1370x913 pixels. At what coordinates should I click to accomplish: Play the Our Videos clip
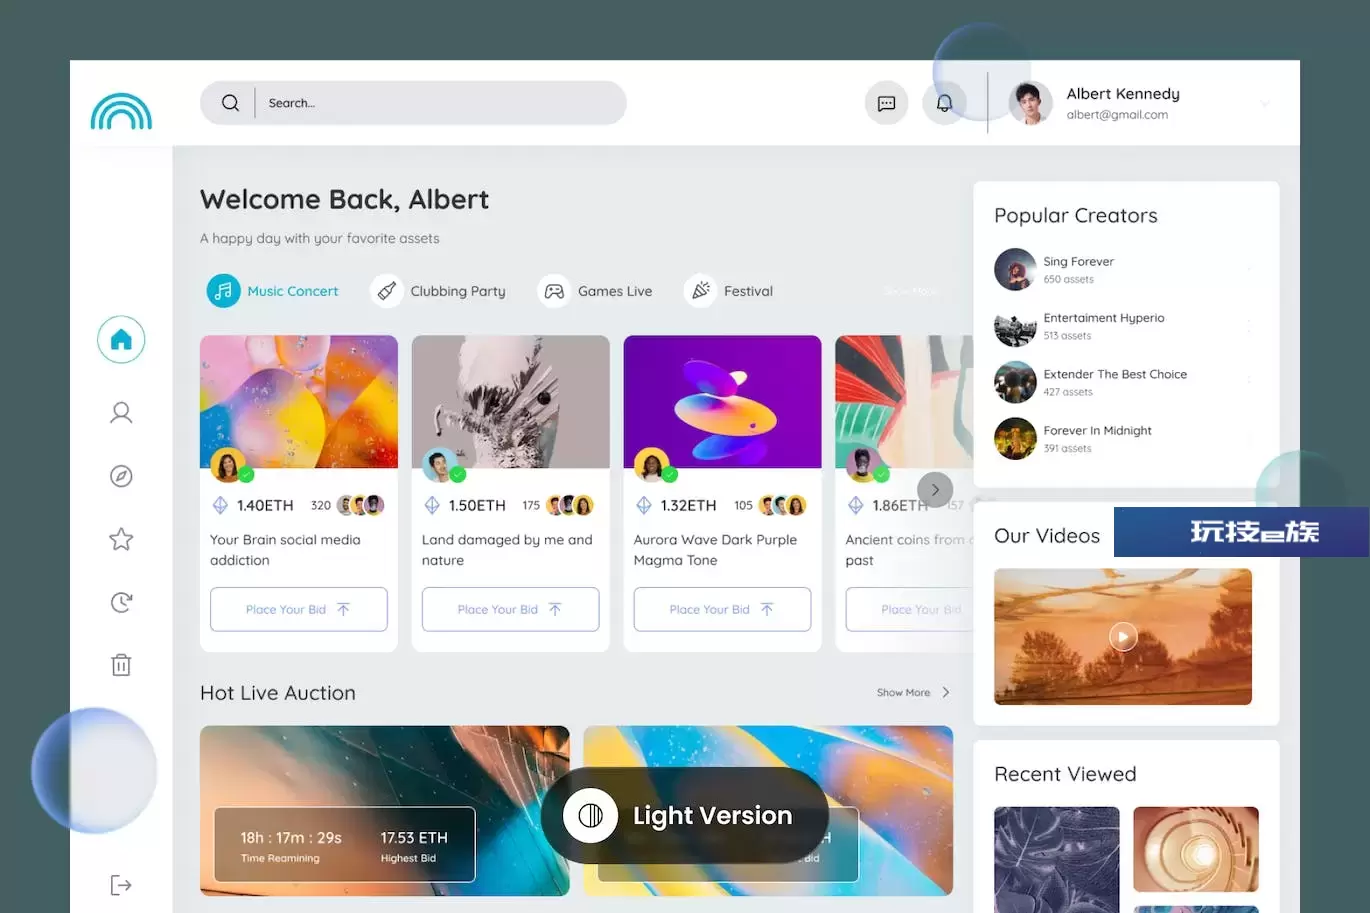(x=1123, y=636)
